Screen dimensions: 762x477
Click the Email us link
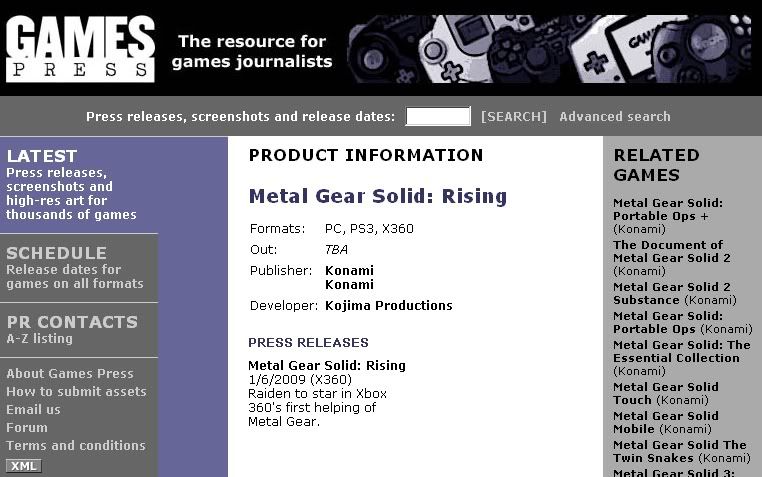(33, 409)
